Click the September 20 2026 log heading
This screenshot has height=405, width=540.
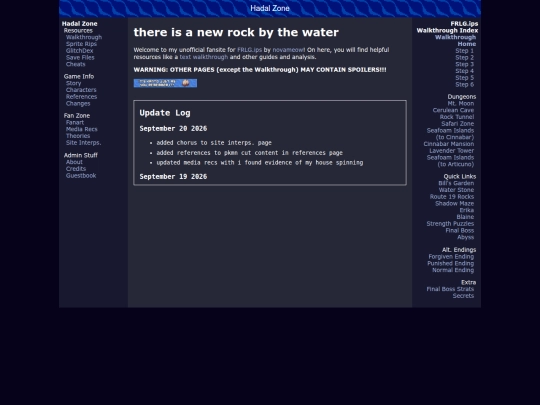(x=173, y=128)
